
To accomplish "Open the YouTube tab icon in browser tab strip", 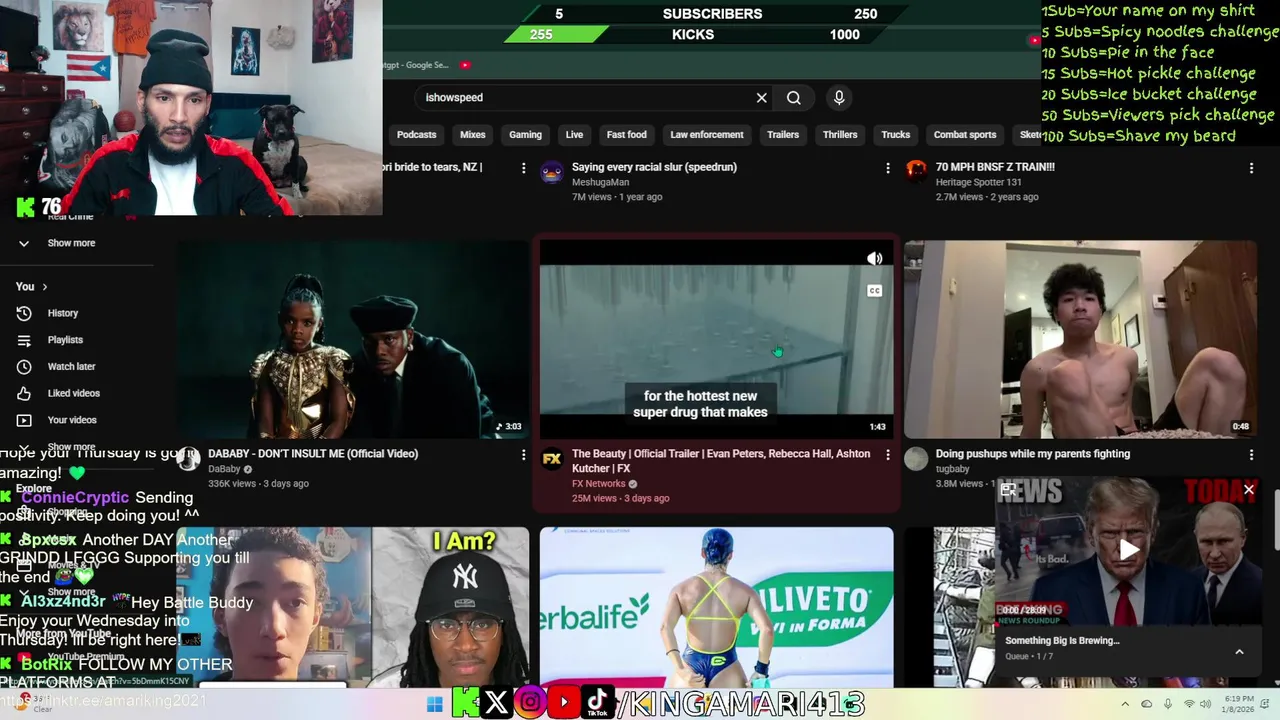I will pos(465,65).
